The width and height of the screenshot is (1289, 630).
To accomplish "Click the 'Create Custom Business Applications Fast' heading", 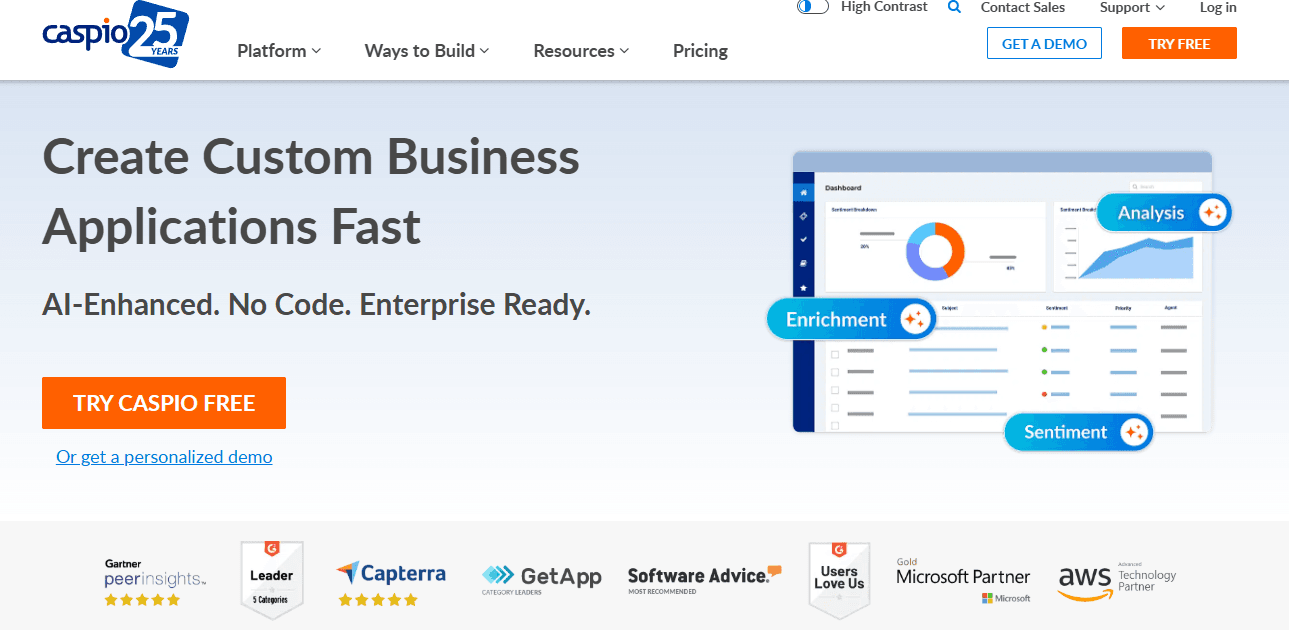I will pos(311,192).
